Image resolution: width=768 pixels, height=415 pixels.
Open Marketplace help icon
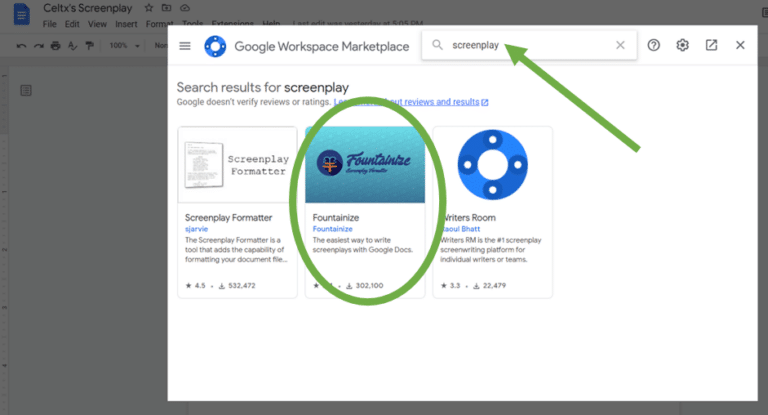click(x=653, y=45)
